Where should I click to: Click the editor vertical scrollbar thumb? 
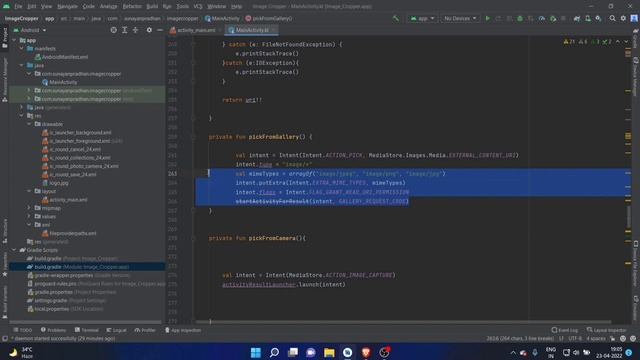[628, 216]
